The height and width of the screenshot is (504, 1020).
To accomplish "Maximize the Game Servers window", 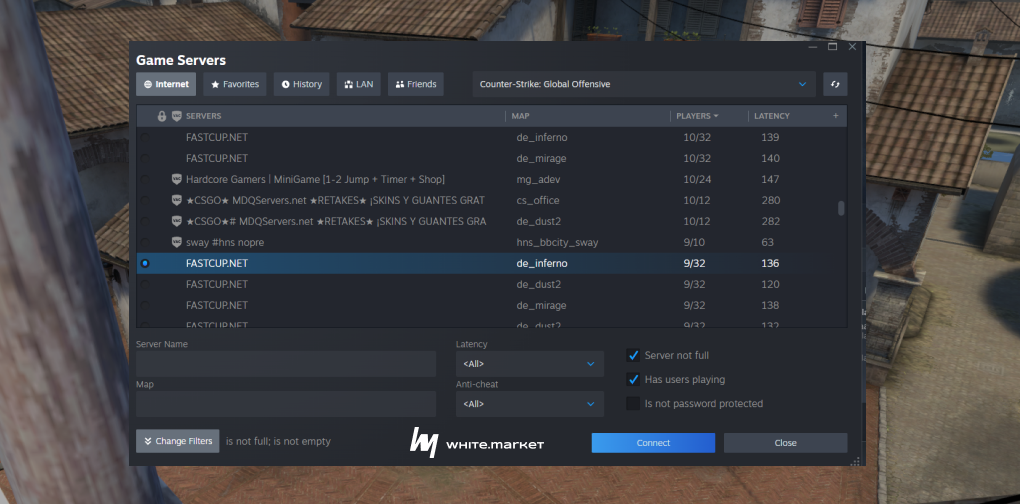I will (832, 47).
